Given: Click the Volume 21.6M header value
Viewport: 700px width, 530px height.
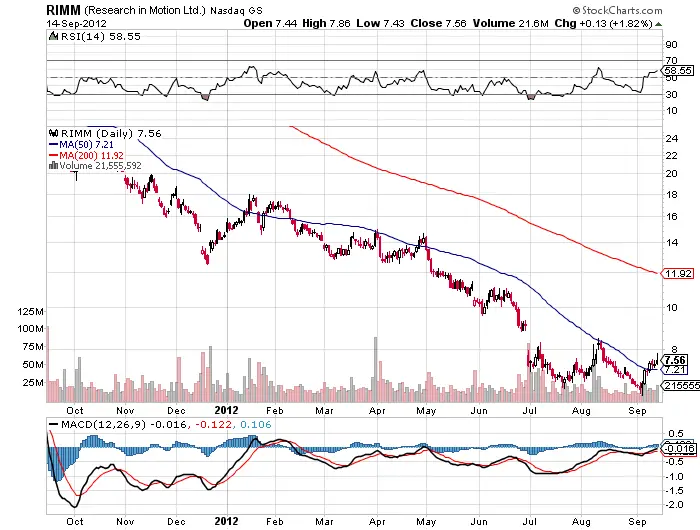Looking at the screenshot, I should tap(511, 23).
